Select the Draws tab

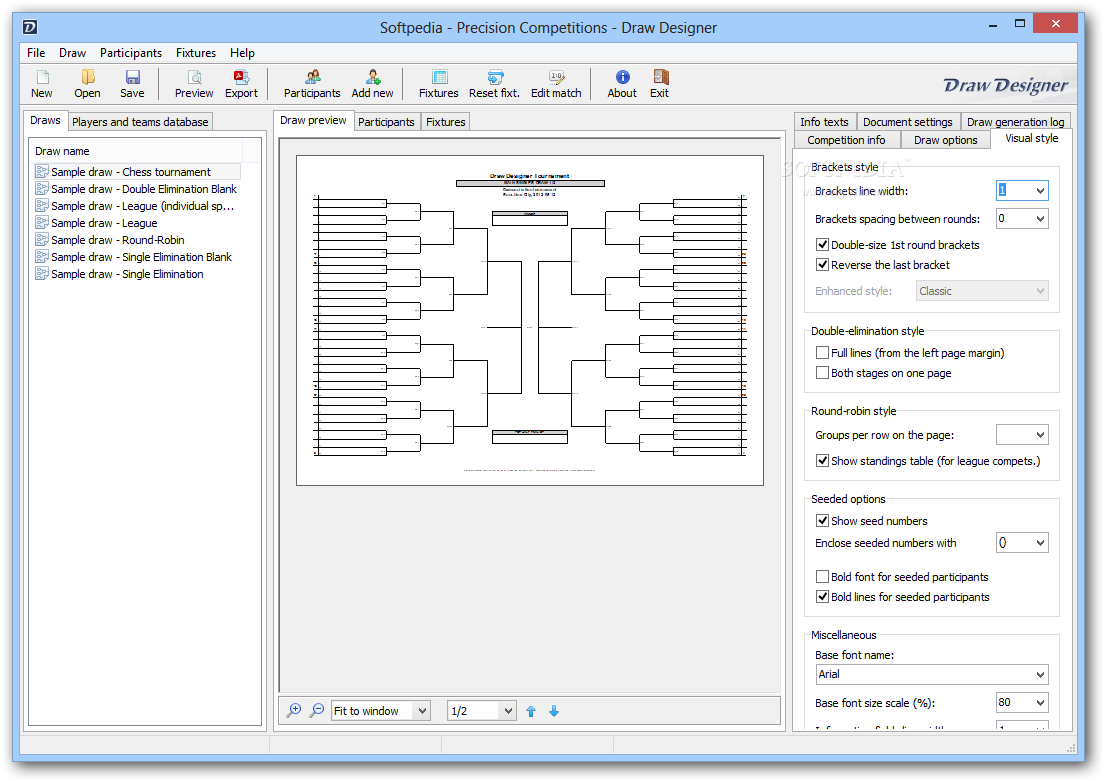(45, 120)
